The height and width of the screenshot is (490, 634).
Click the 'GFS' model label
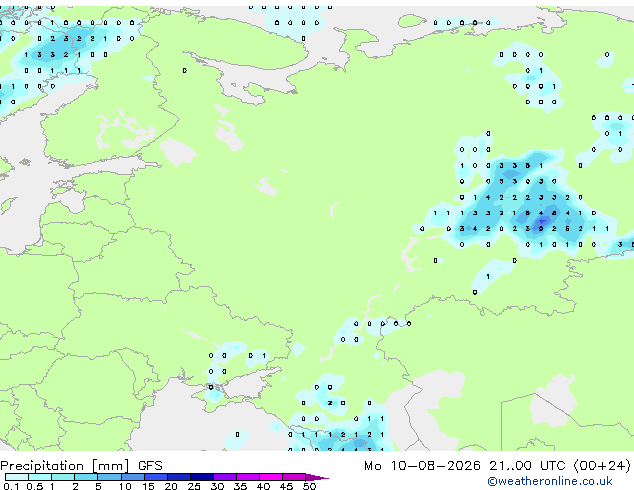point(150,466)
